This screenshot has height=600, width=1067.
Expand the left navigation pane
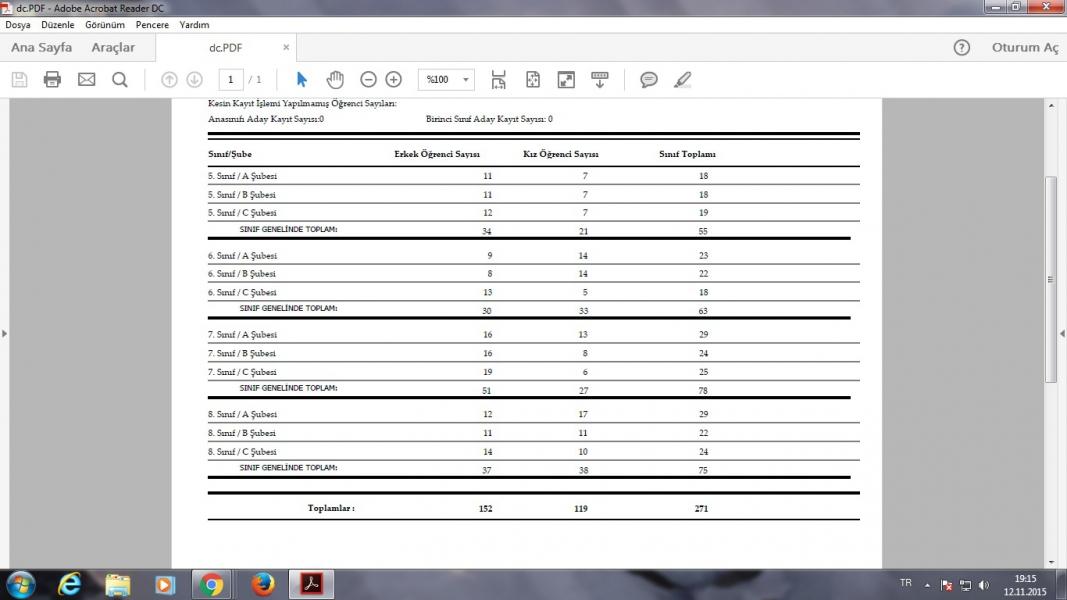pyautogui.click(x=5, y=333)
